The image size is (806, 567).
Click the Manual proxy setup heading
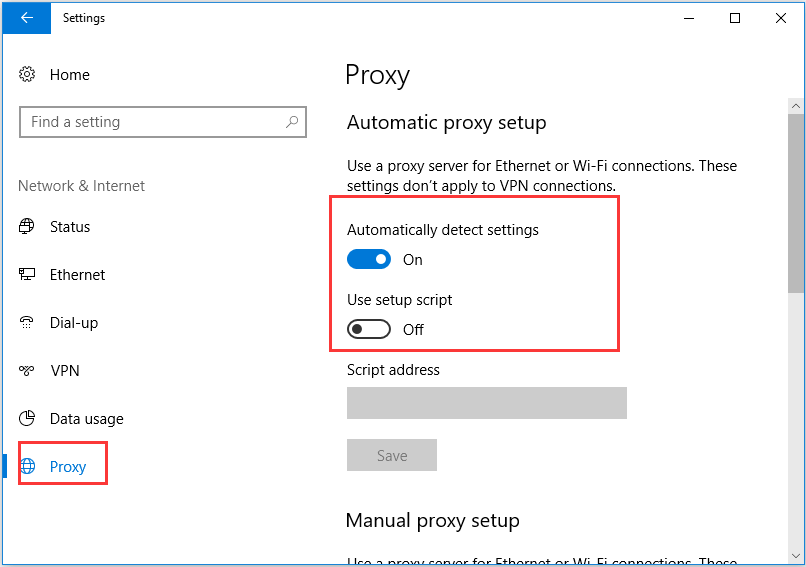(x=432, y=521)
